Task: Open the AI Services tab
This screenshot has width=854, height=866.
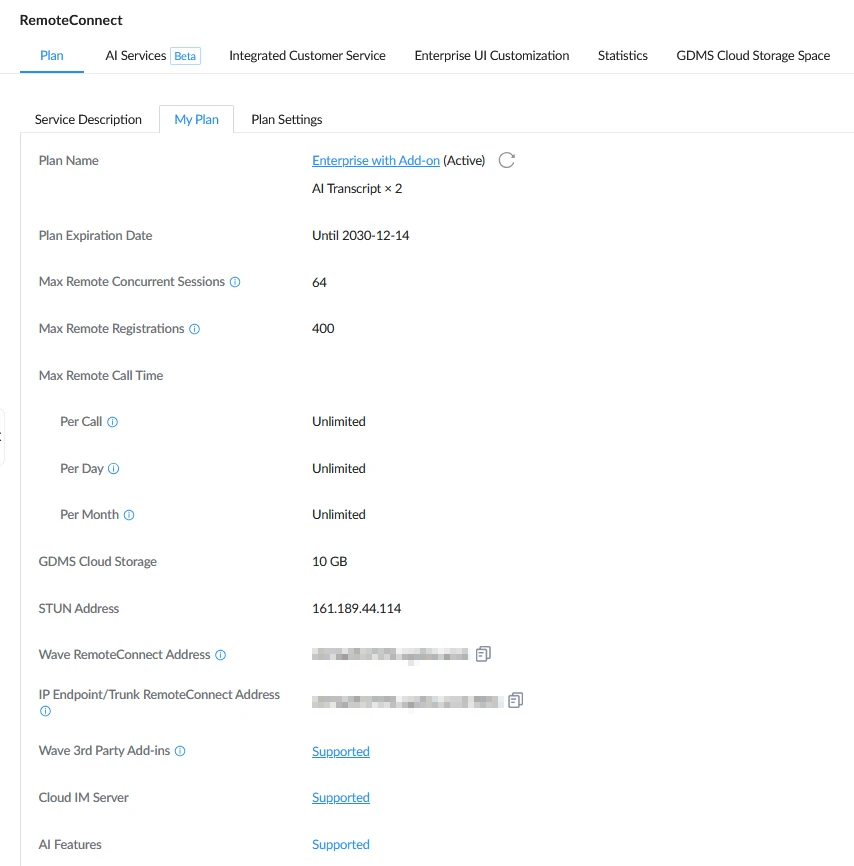Action: point(152,56)
